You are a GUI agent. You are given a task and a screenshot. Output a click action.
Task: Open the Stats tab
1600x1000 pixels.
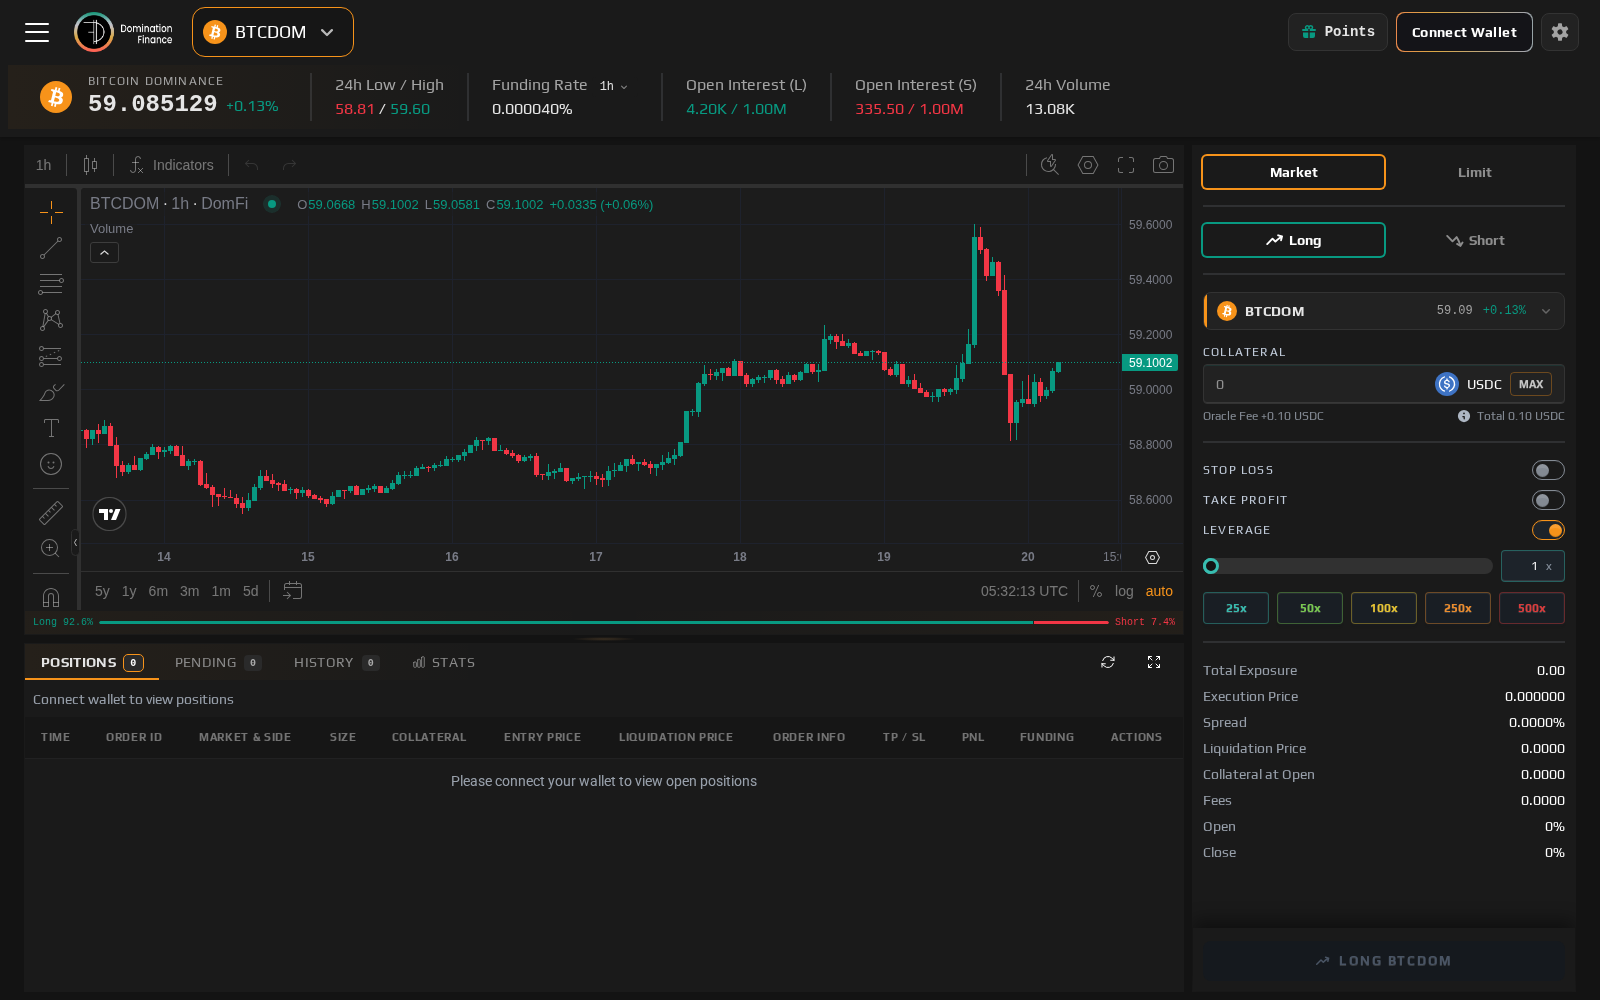(x=443, y=662)
